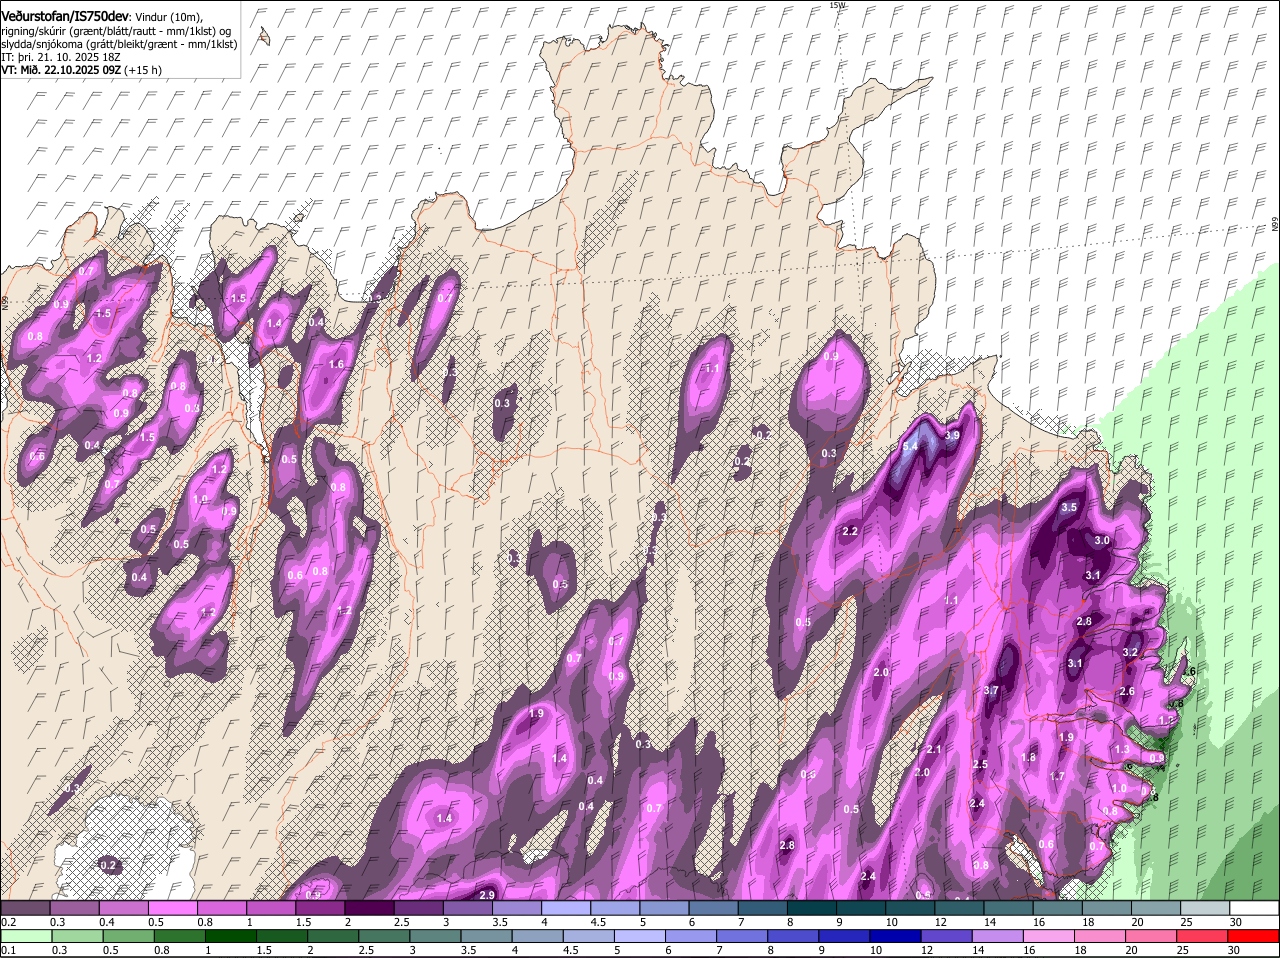The width and height of the screenshot is (1280, 958).
Task: Select the 'IT: þri. 21. 10. 2025 18Z' line
Action: point(62,57)
